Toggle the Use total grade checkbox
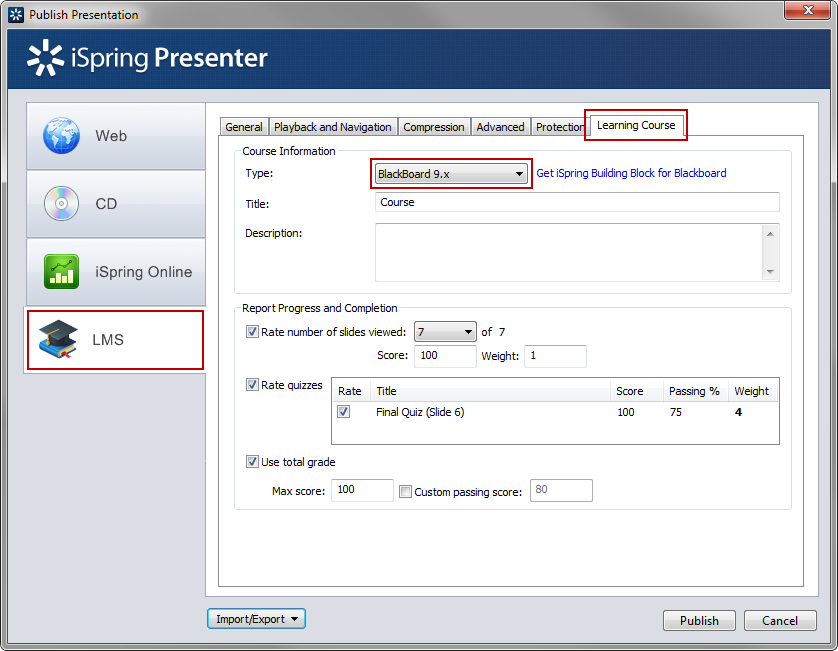 click(x=252, y=462)
